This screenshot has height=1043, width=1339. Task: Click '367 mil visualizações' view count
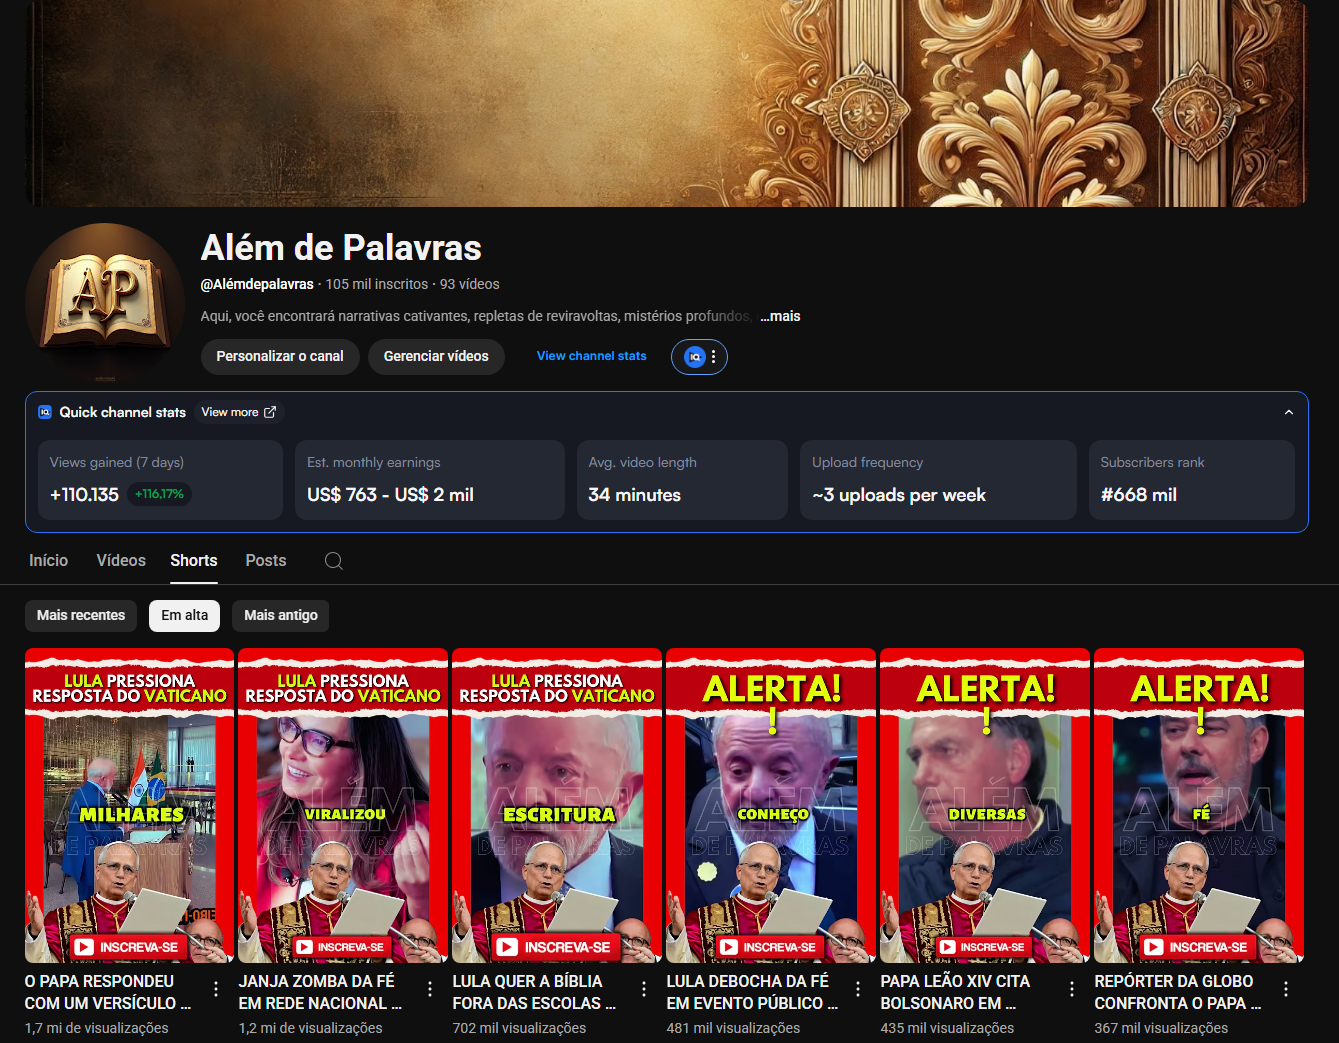pyautogui.click(x=1162, y=1028)
